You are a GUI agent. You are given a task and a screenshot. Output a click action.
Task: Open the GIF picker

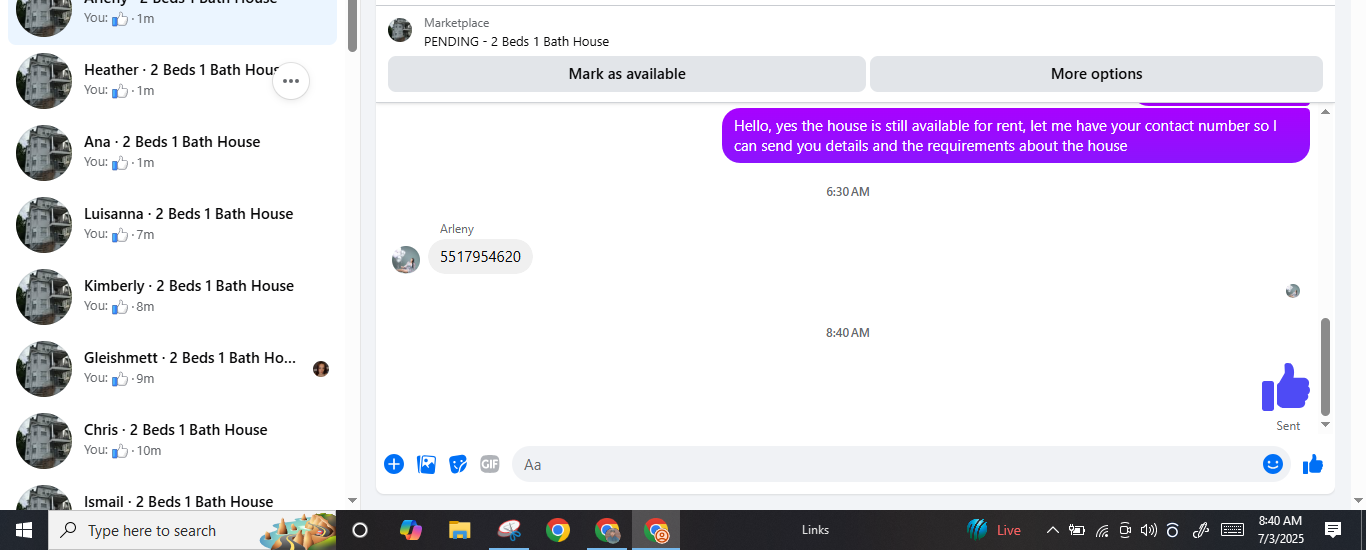point(489,464)
